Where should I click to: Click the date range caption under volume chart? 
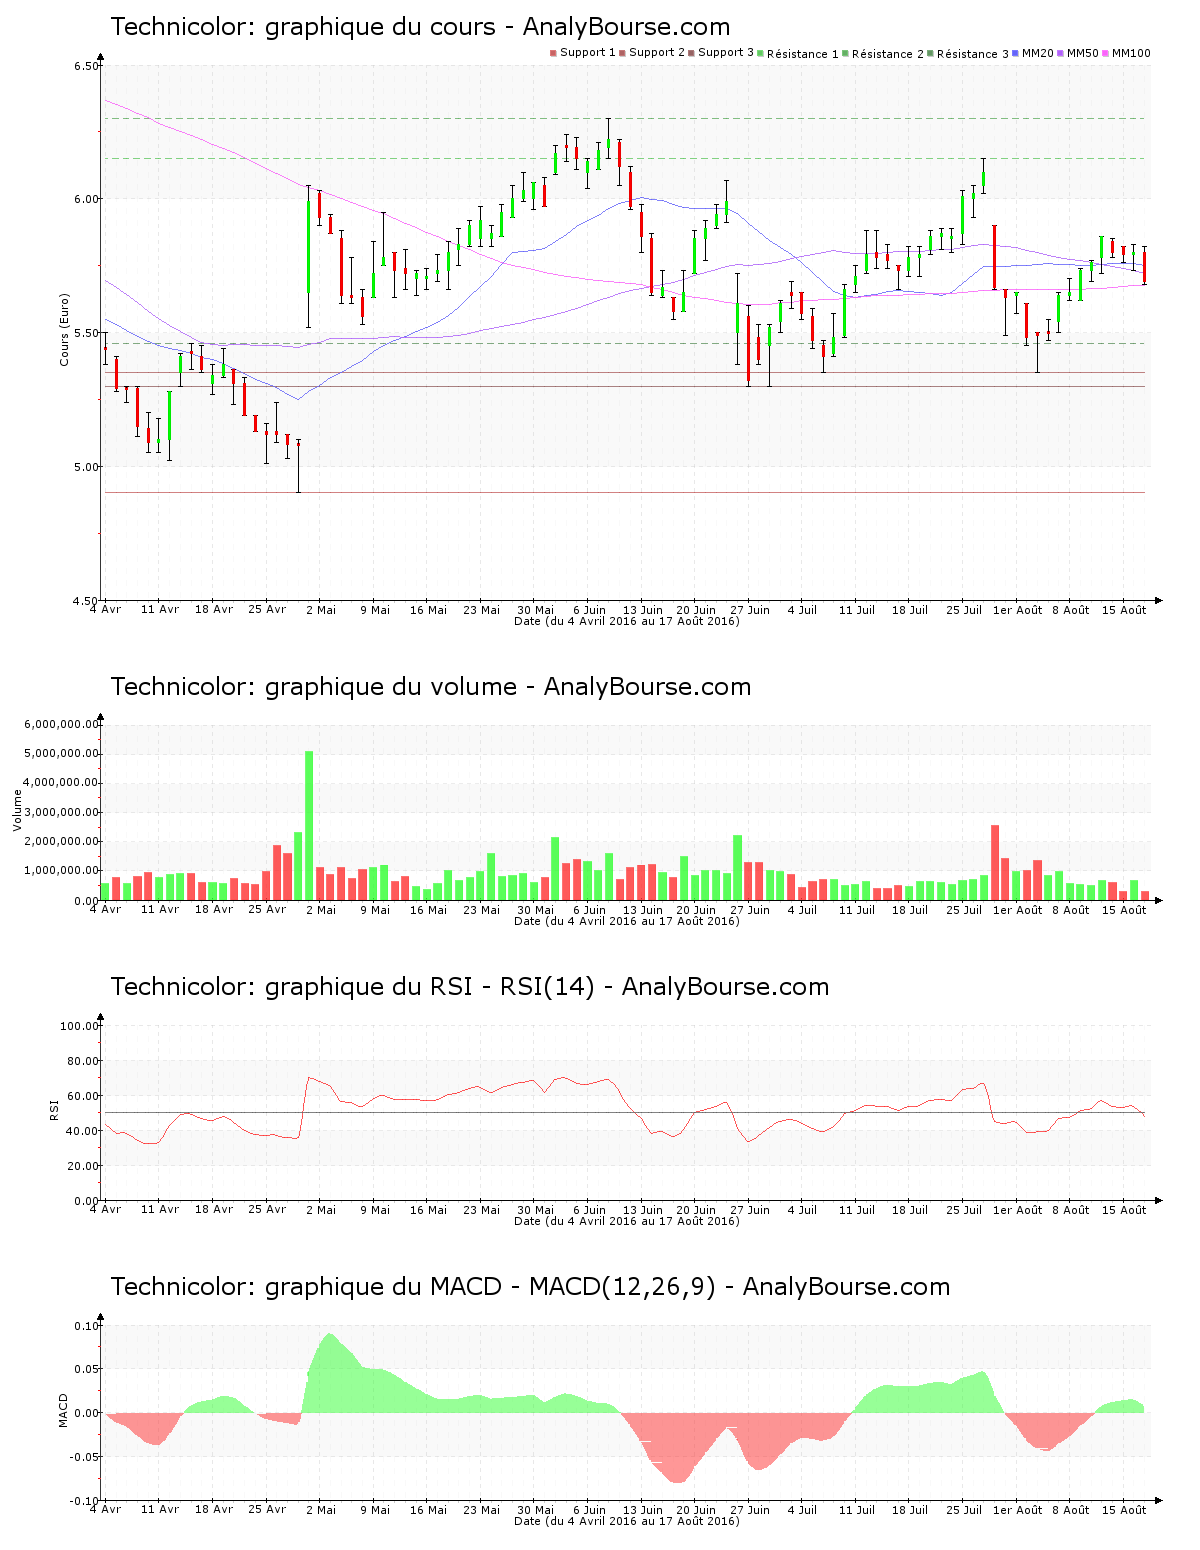pyautogui.click(x=626, y=921)
